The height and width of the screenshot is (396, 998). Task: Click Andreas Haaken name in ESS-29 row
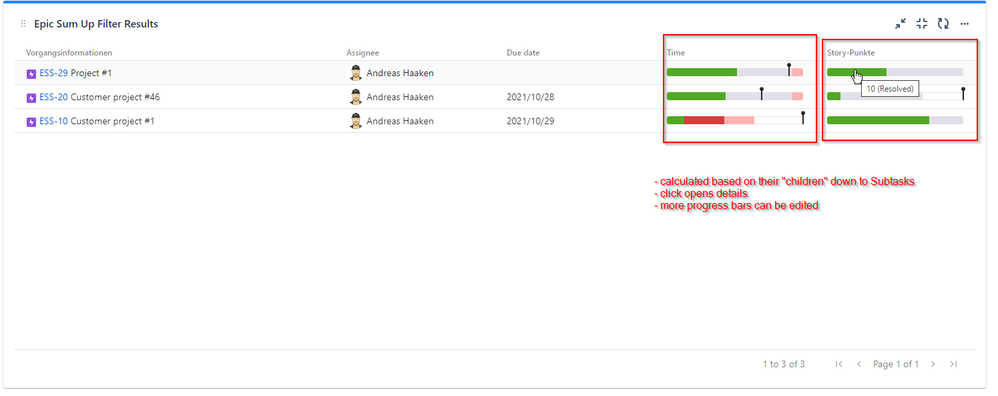[400, 73]
